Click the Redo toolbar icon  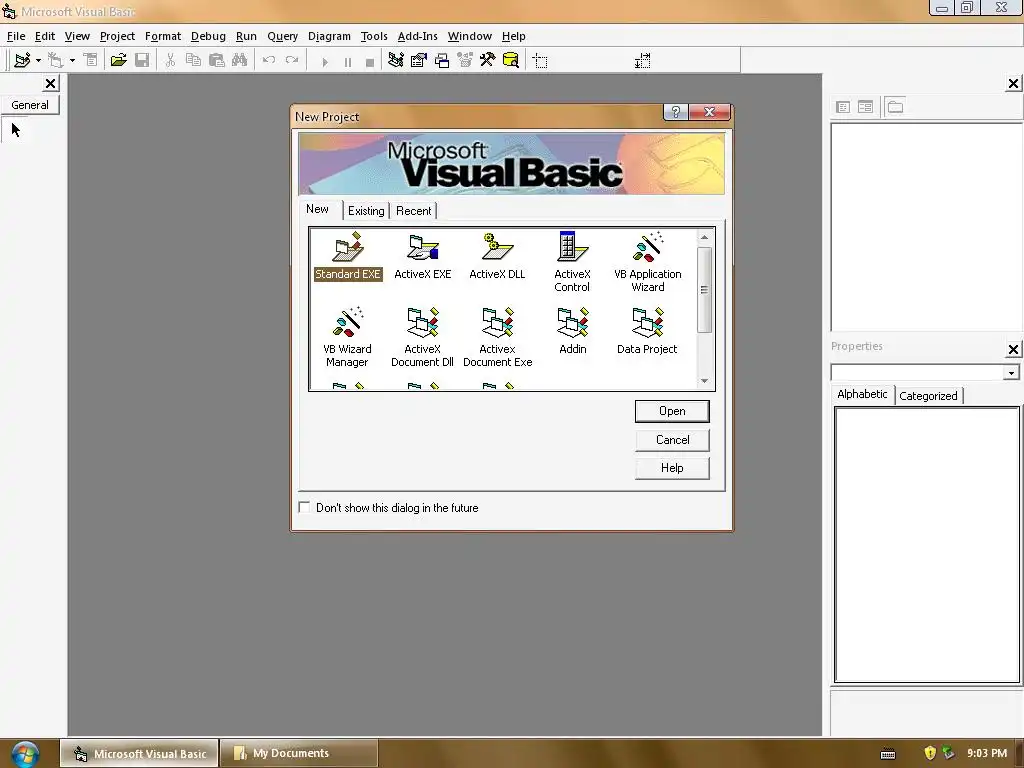[x=292, y=60]
